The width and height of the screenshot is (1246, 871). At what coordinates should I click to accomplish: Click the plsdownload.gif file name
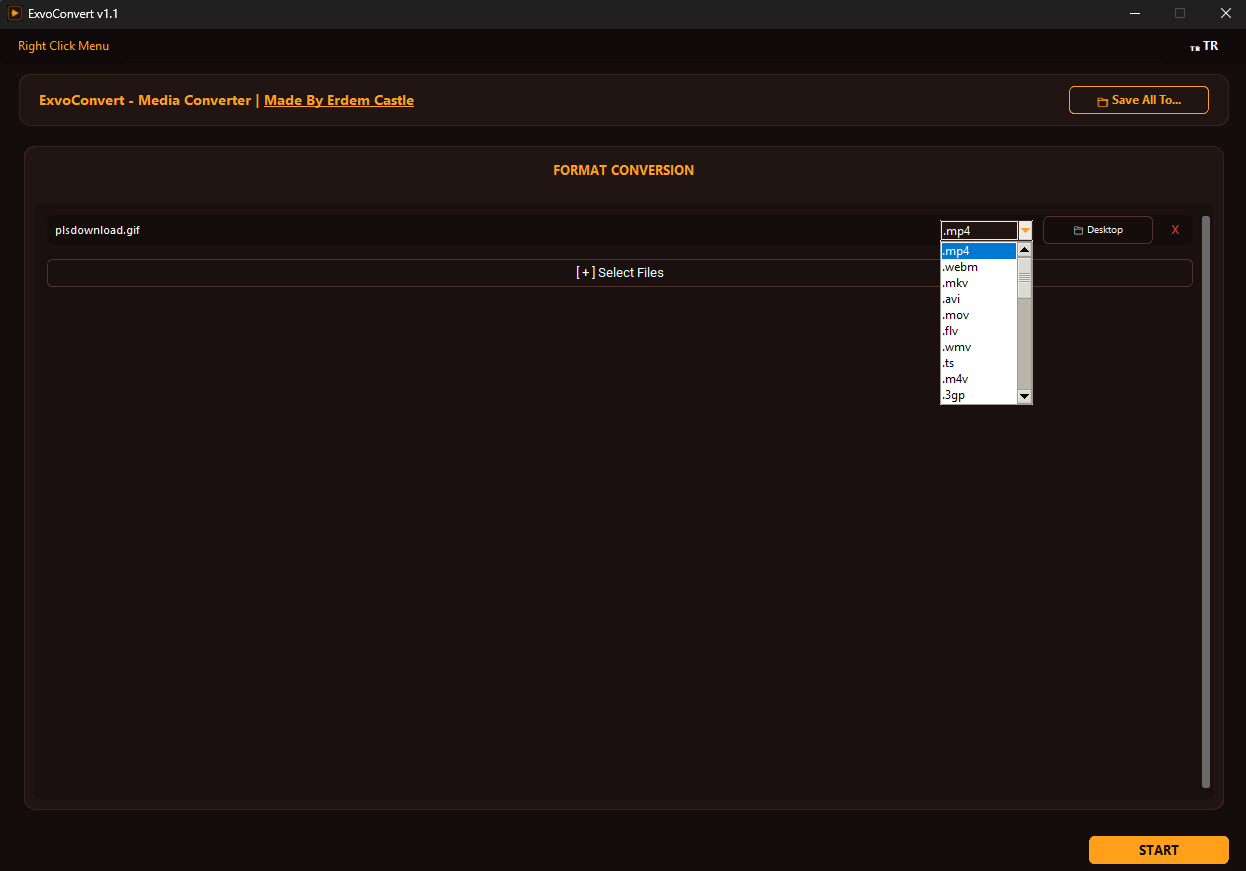[x=97, y=230]
